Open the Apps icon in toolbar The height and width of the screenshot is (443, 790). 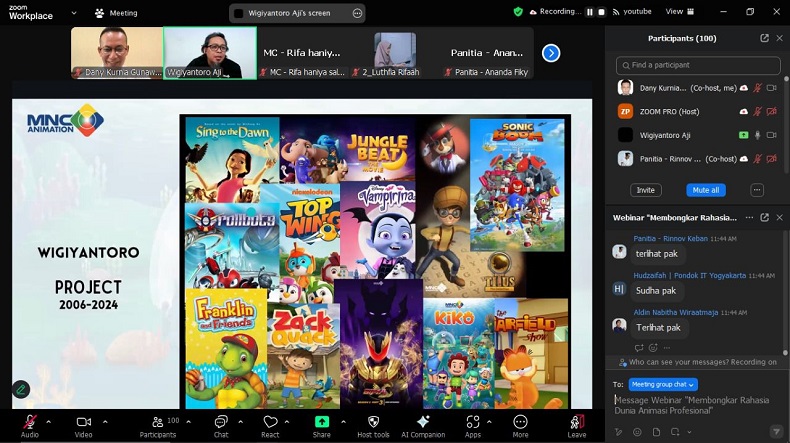473,422
